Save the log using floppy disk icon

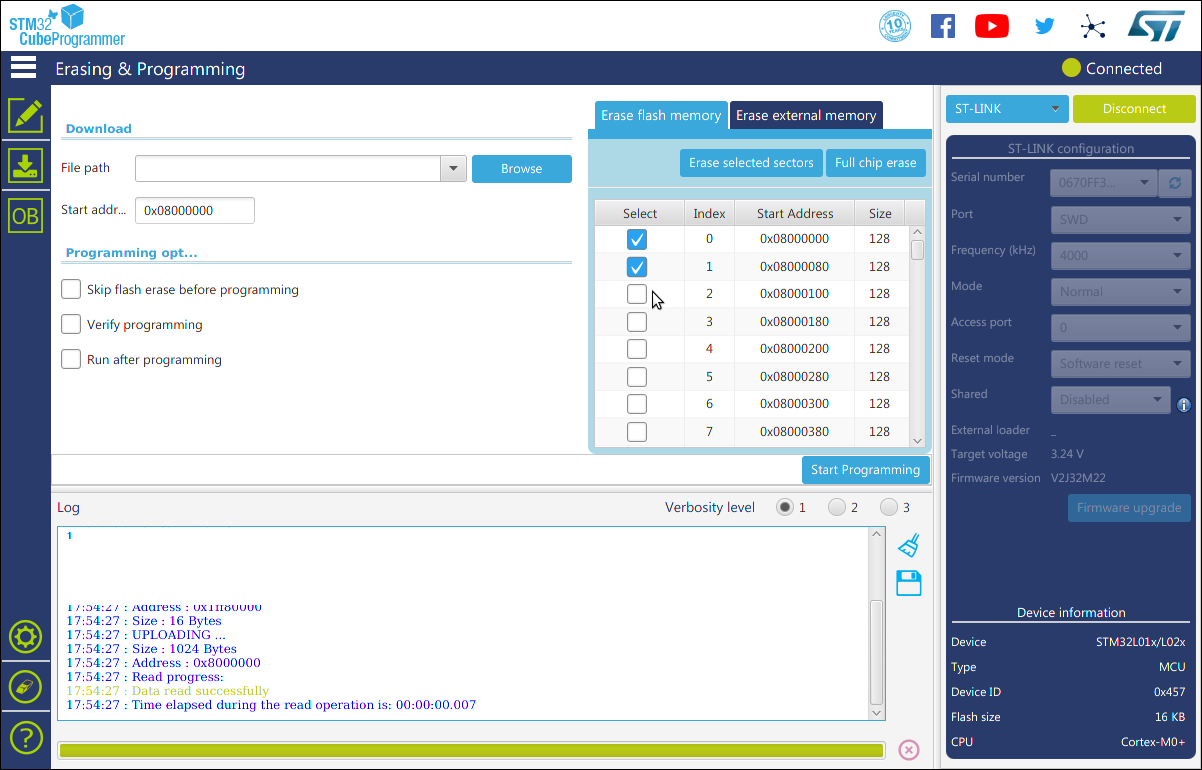click(908, 583)
